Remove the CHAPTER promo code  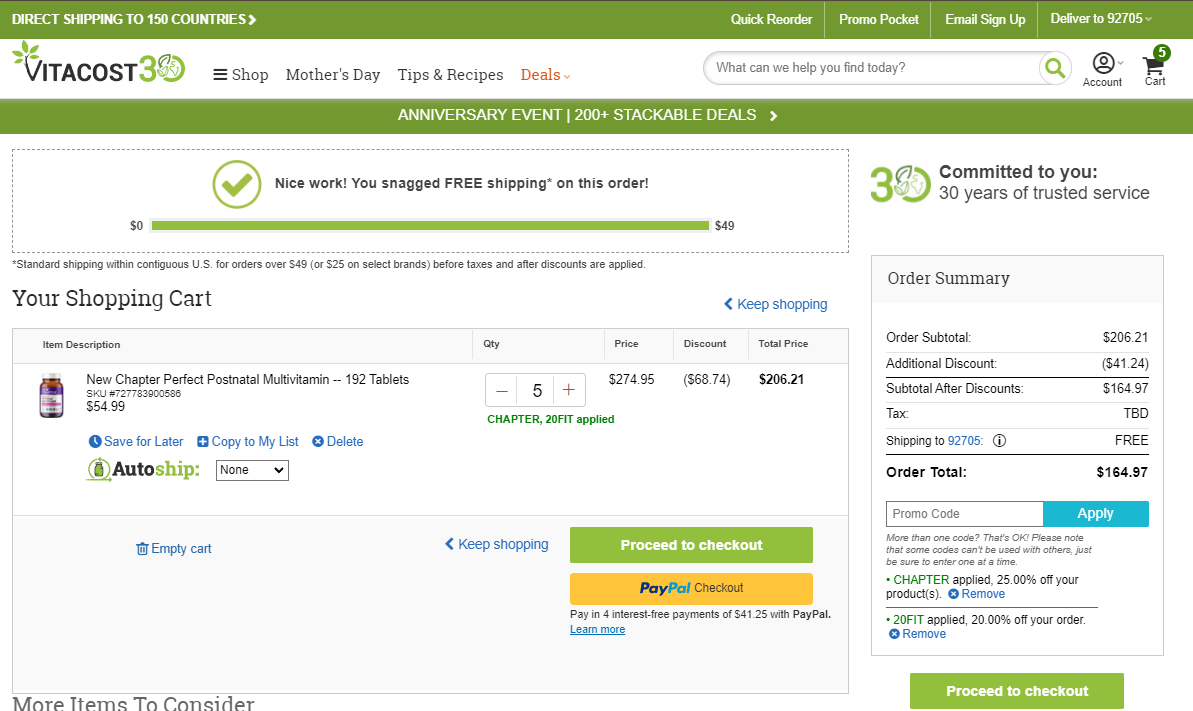[976, 594]
